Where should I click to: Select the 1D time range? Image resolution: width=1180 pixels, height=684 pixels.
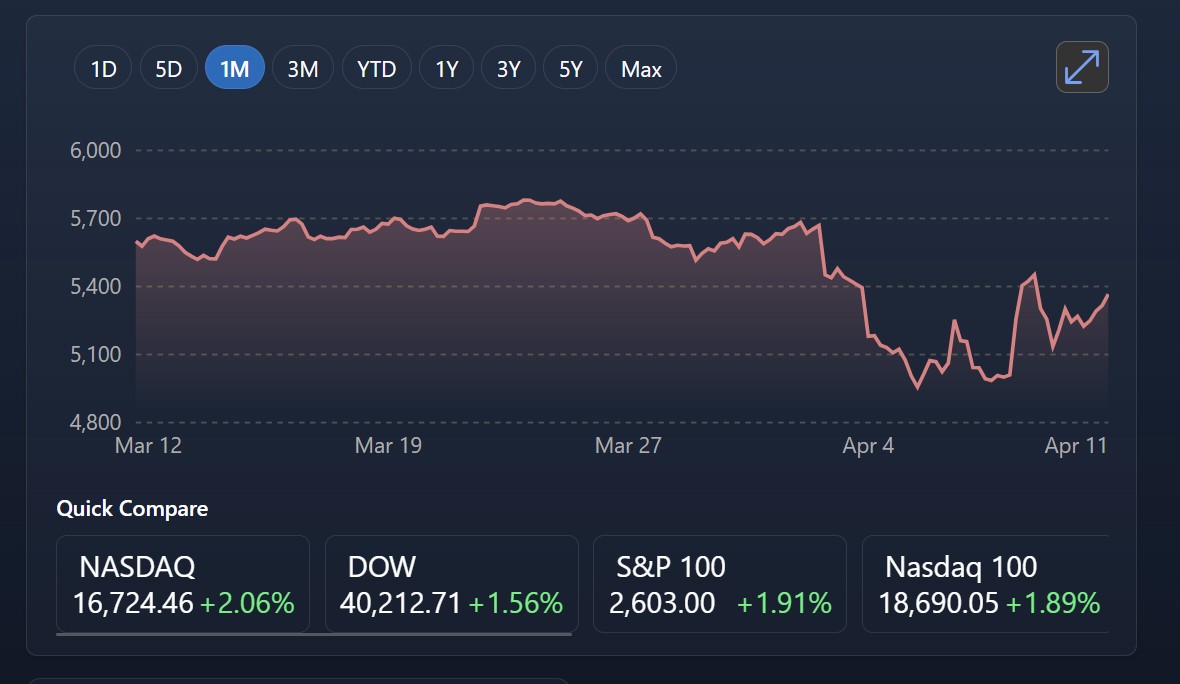102,67
